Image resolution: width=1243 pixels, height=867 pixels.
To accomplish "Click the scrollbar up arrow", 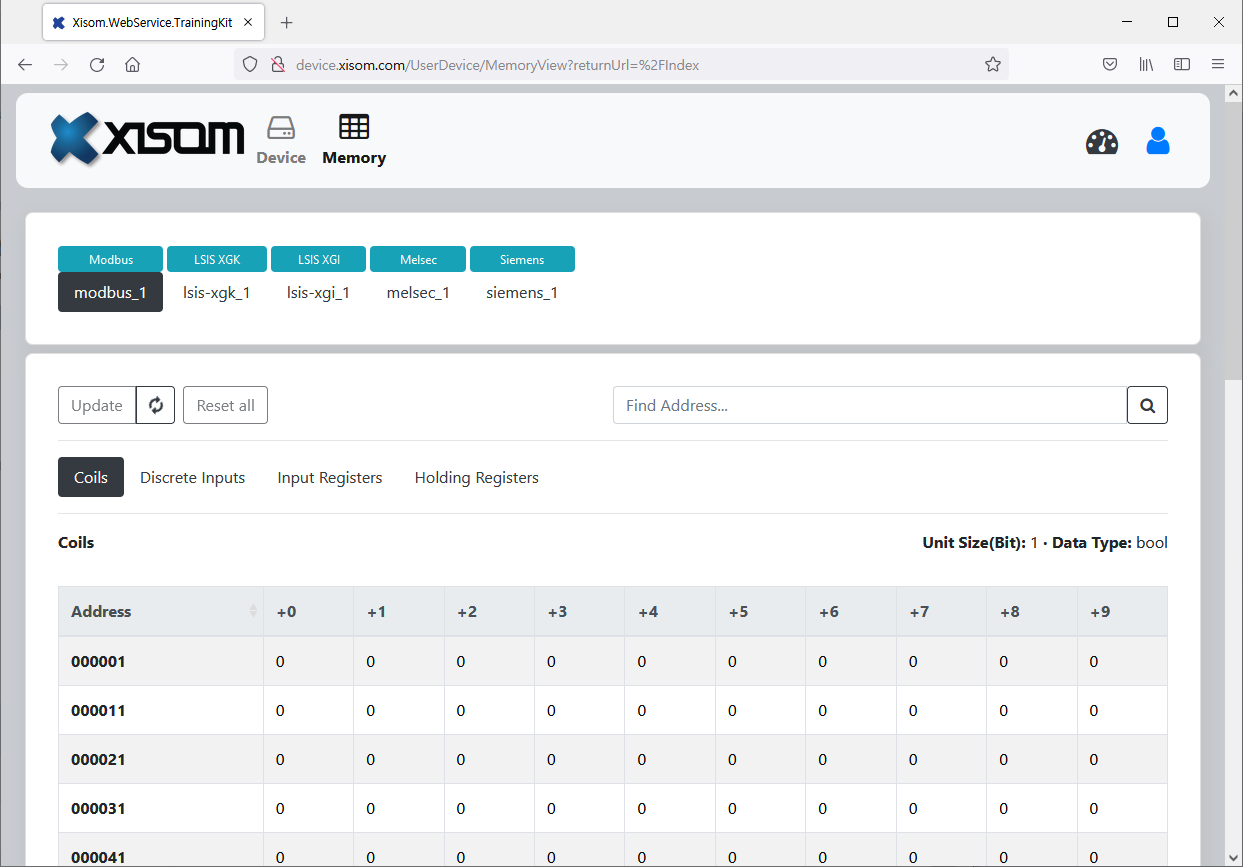I will (1233, 93).
